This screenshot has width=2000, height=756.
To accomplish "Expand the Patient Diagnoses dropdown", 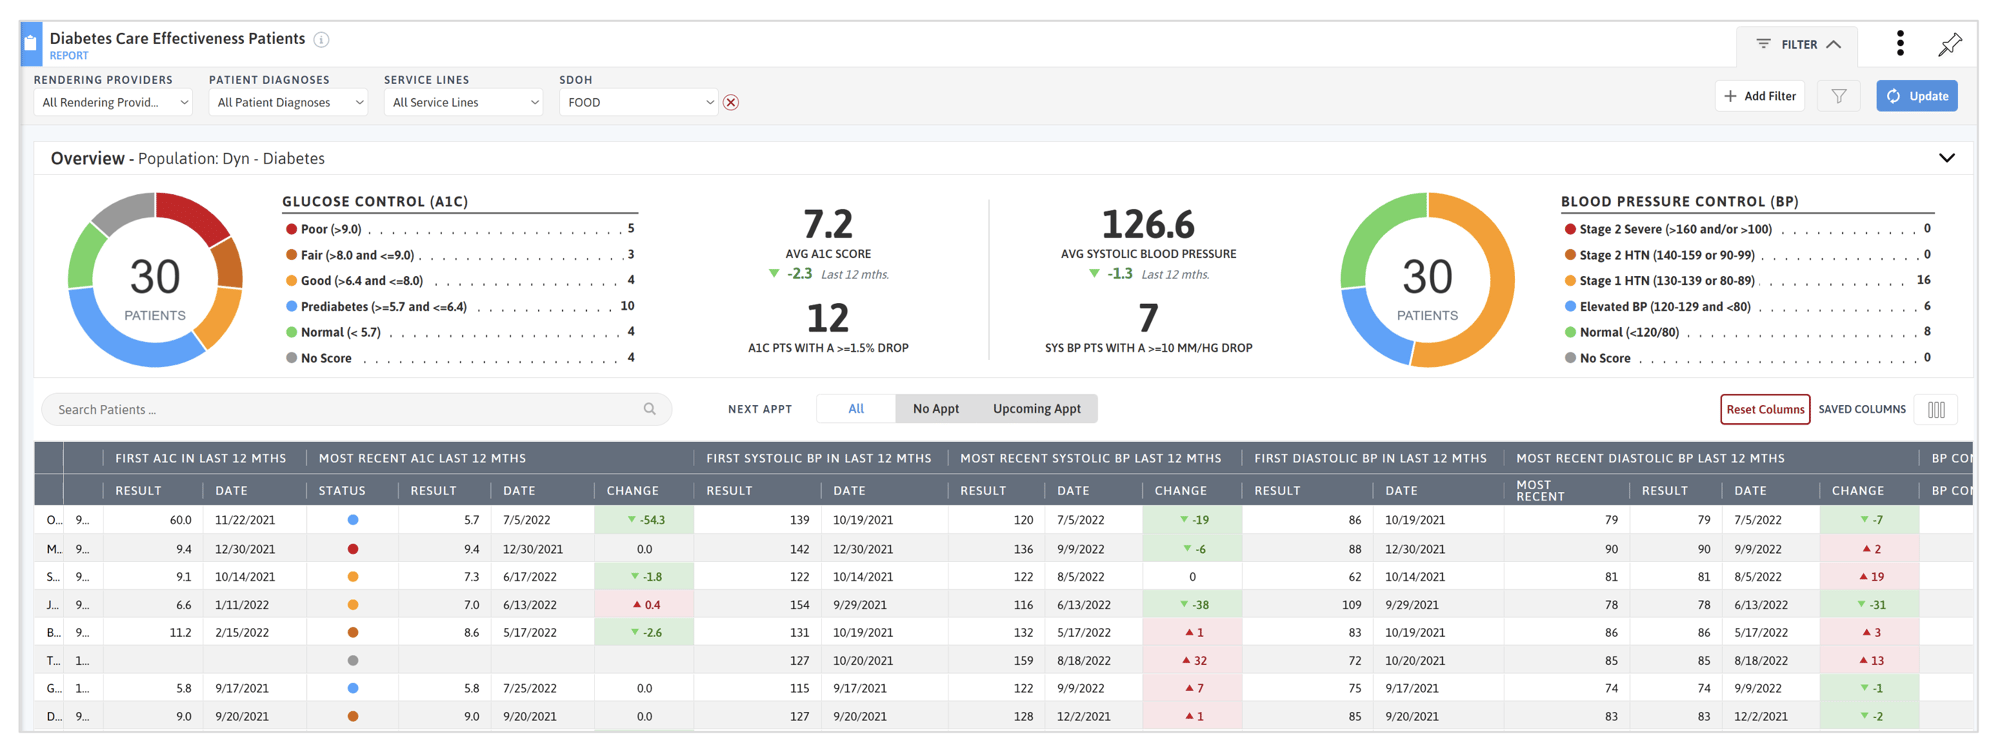I will click(288, 102).
